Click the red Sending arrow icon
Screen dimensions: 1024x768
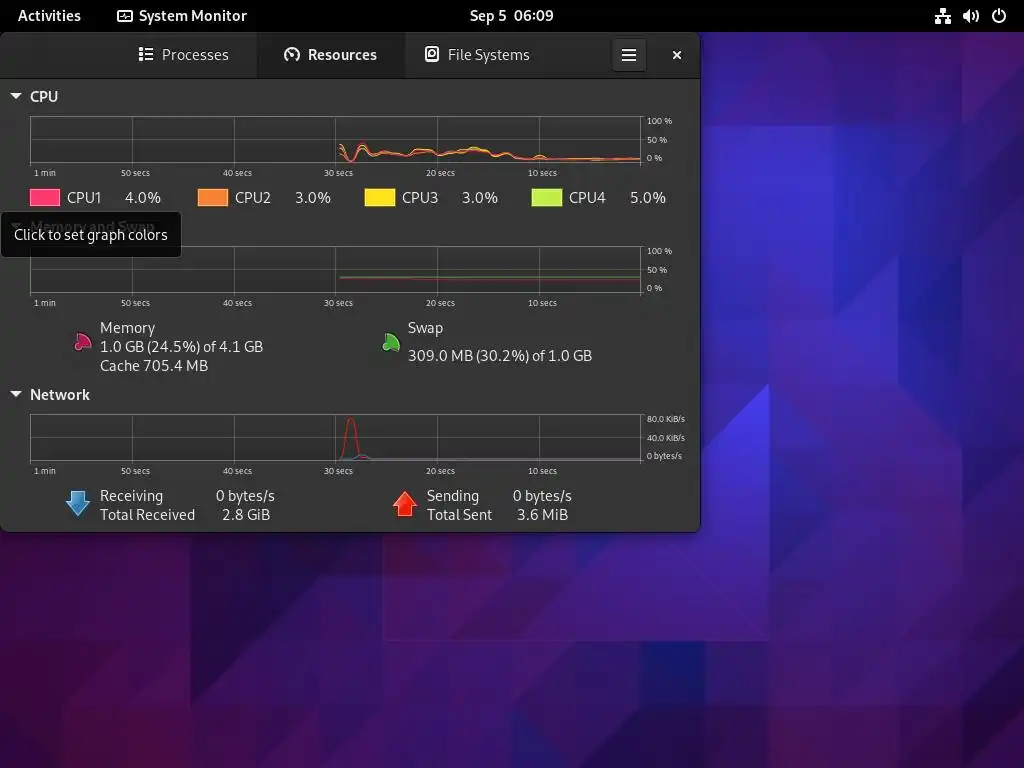click(x=405, y=504)
